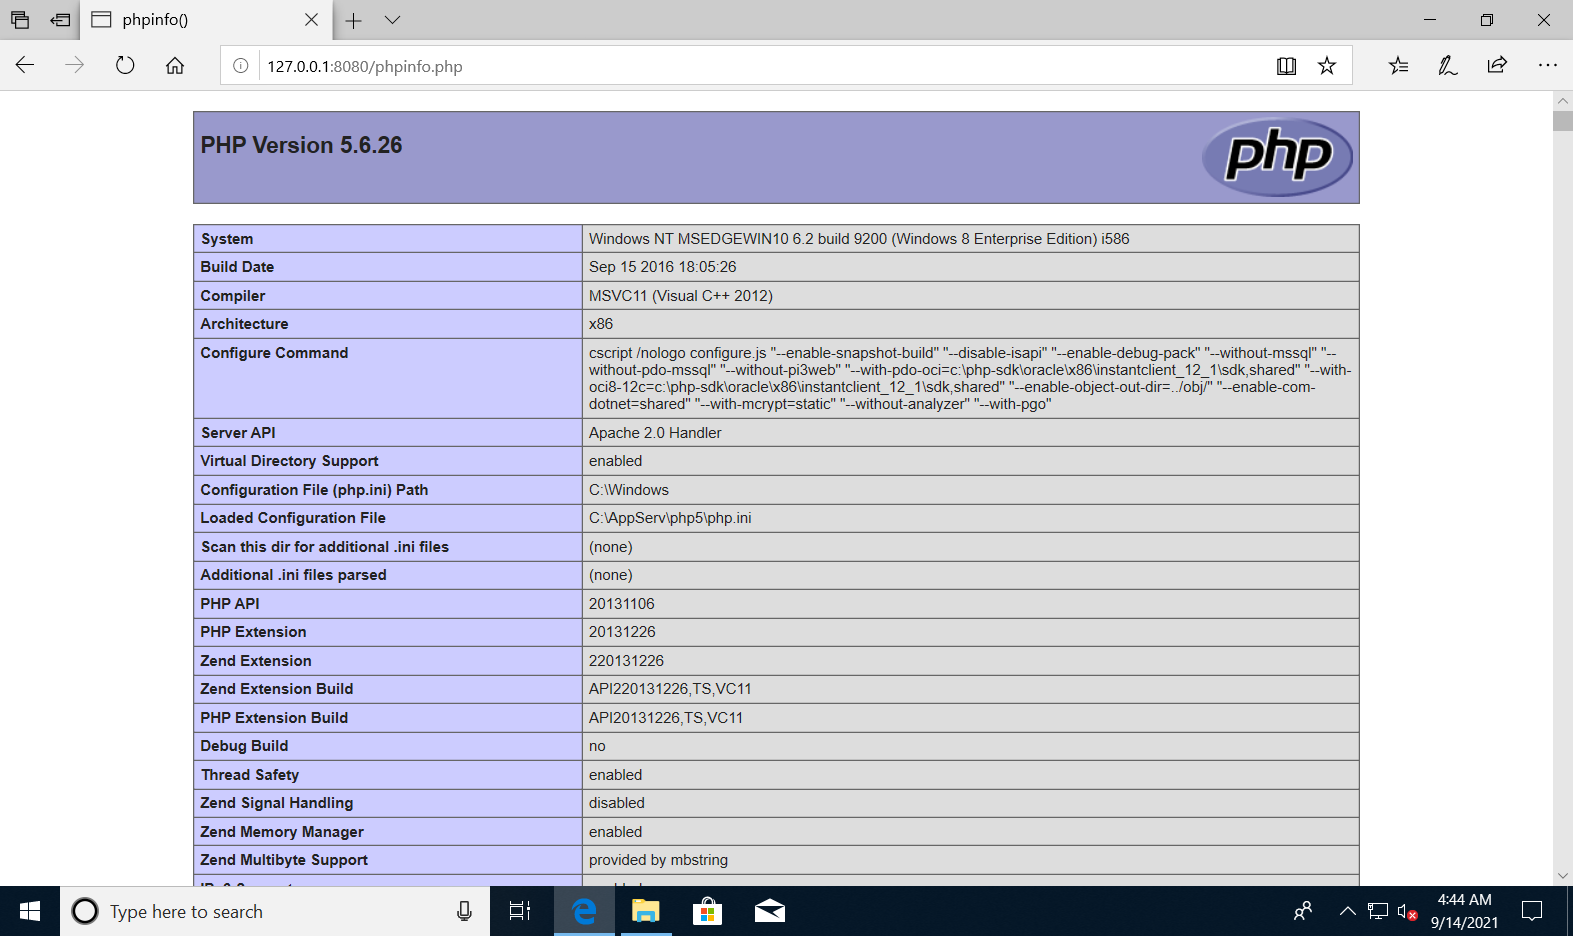Click the Zend Extension Build label
This screenshot has width=1573, height=936.
[x=276, y=689]
